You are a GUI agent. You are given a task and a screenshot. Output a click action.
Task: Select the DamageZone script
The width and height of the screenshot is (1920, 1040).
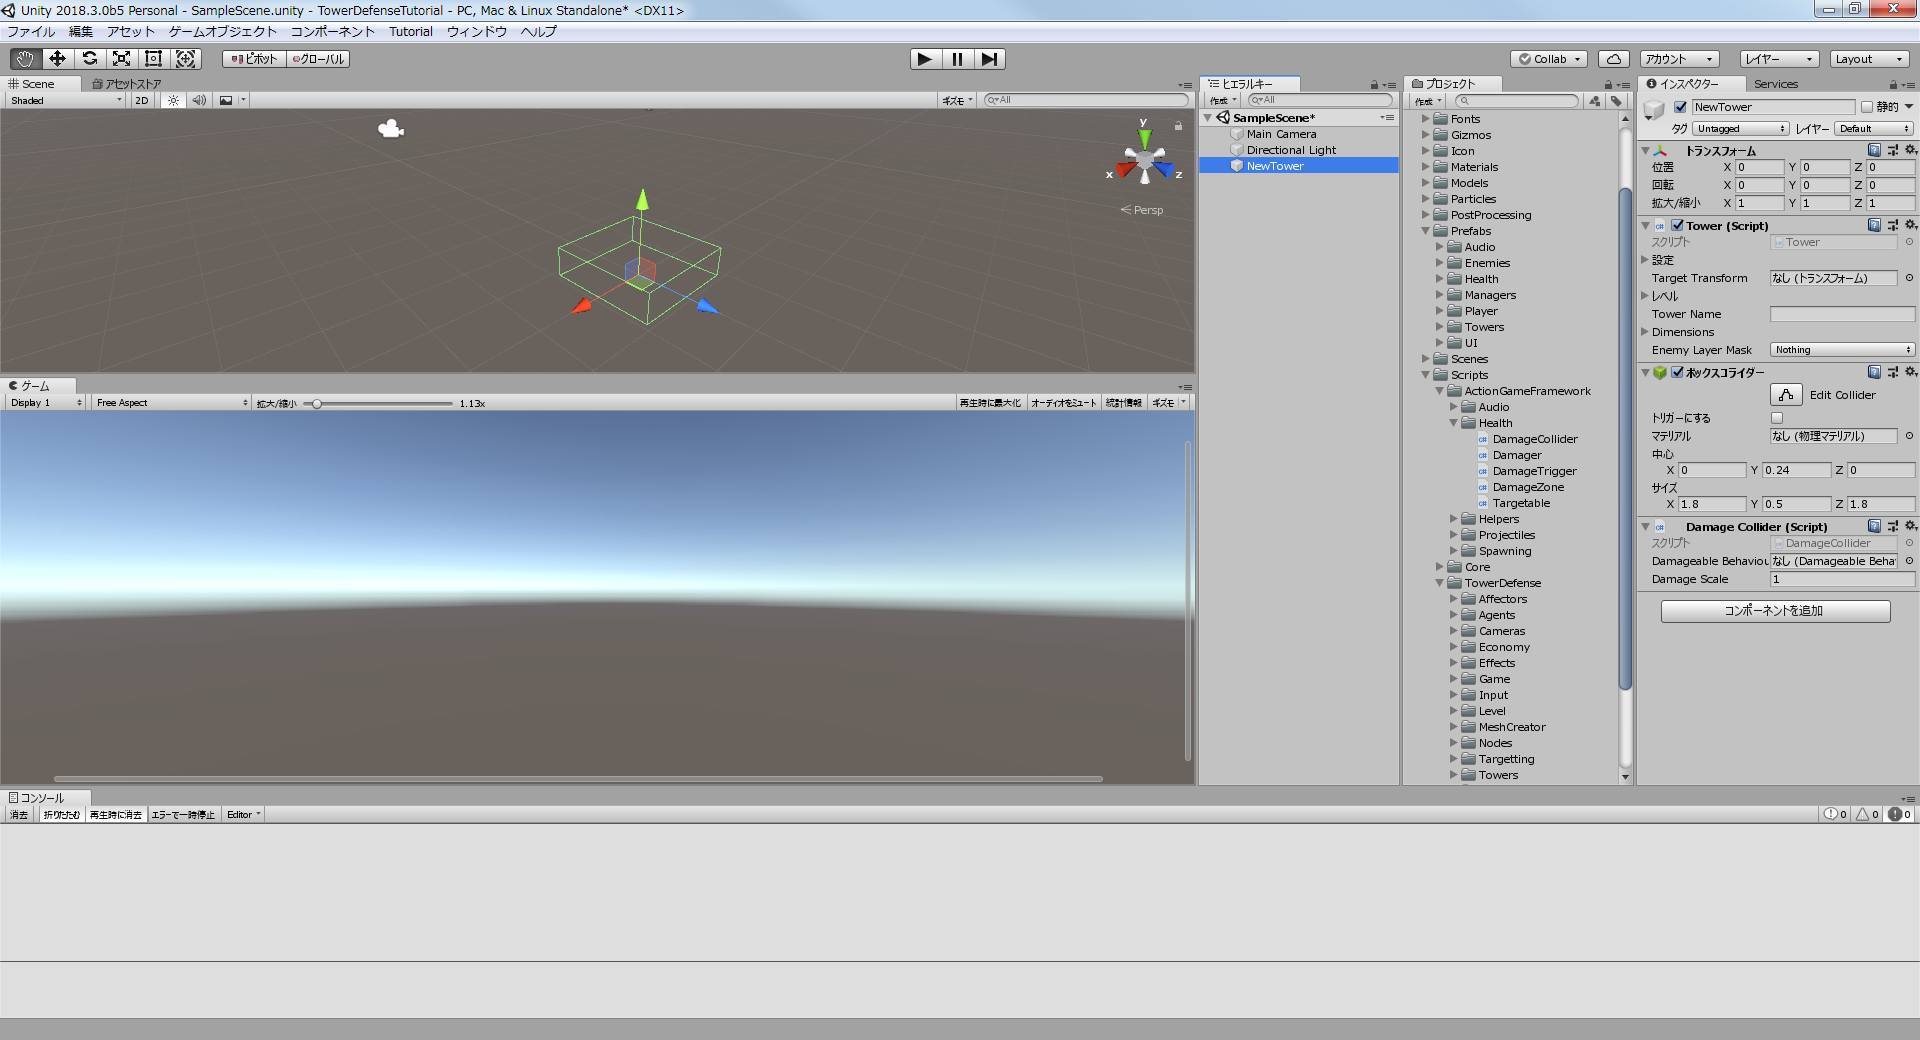click(1528, 487)
